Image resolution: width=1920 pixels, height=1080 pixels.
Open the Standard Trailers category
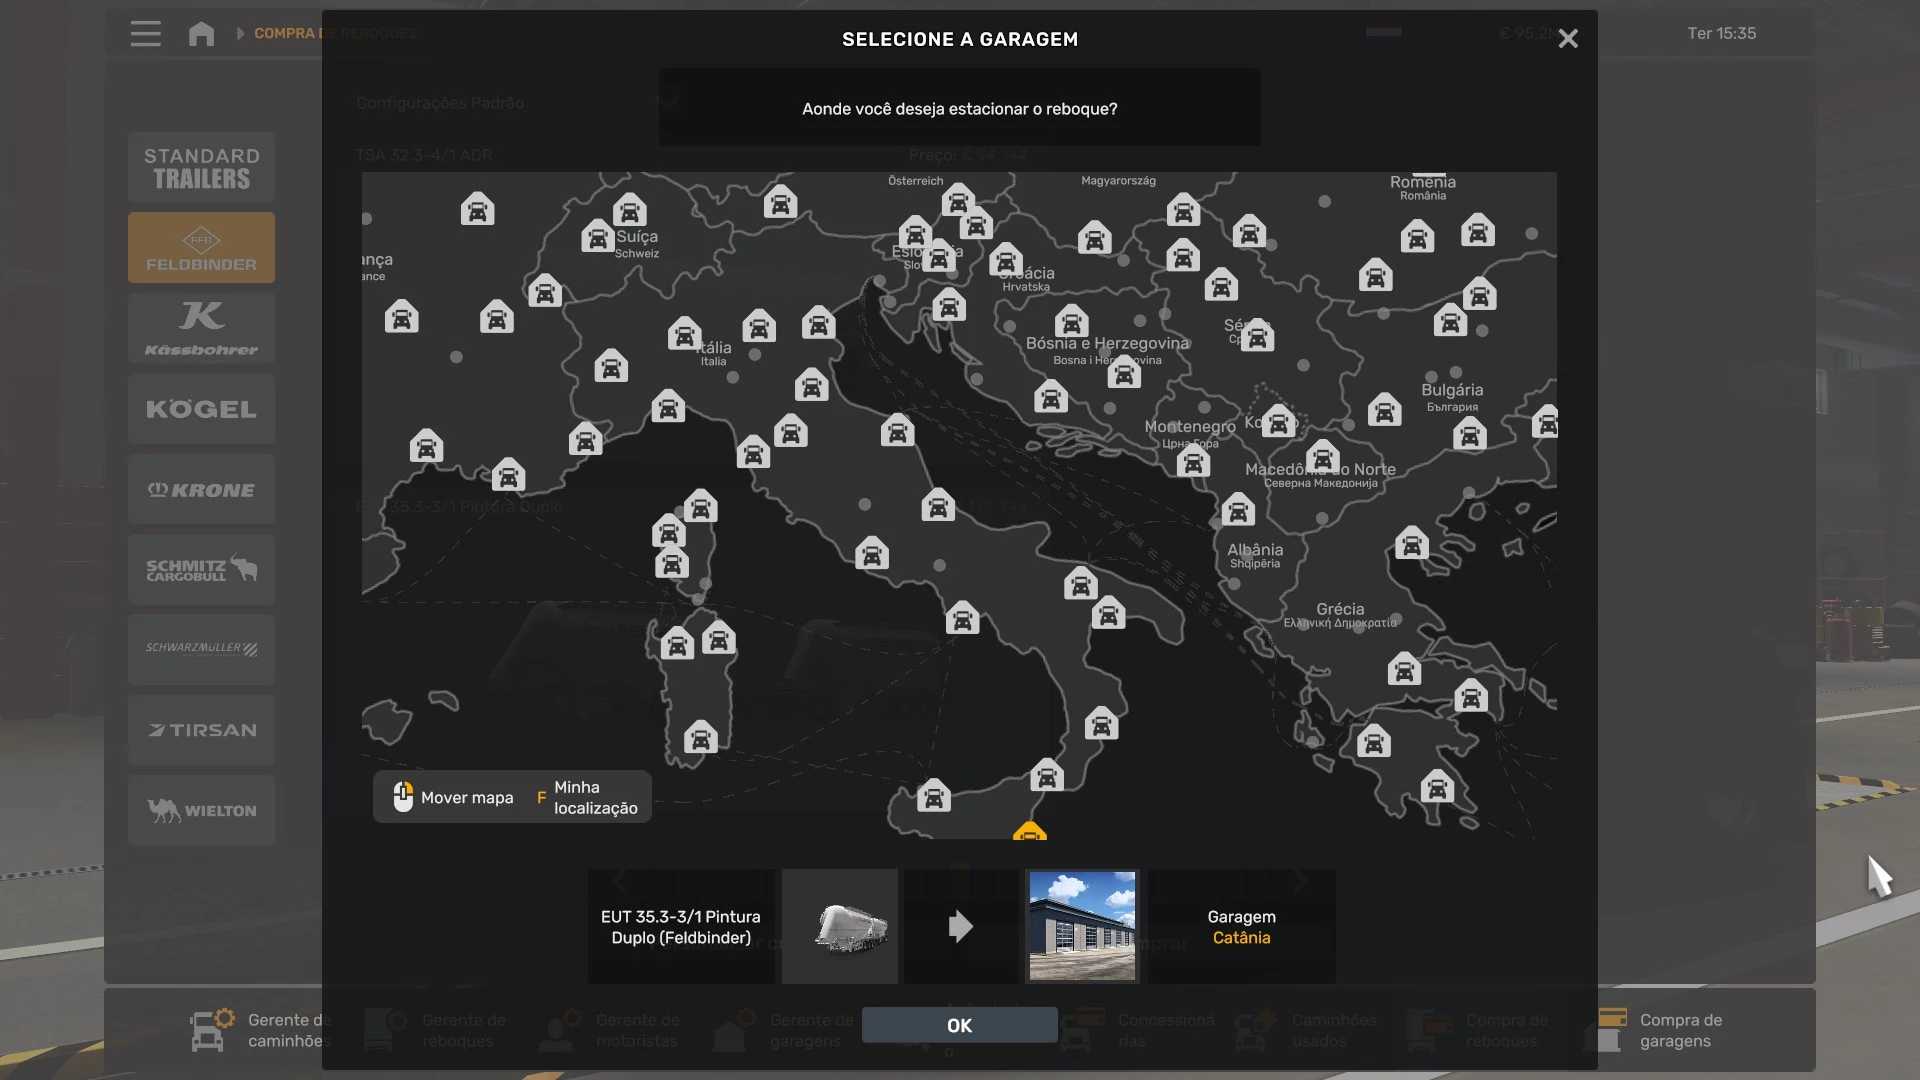click(201, 168)
